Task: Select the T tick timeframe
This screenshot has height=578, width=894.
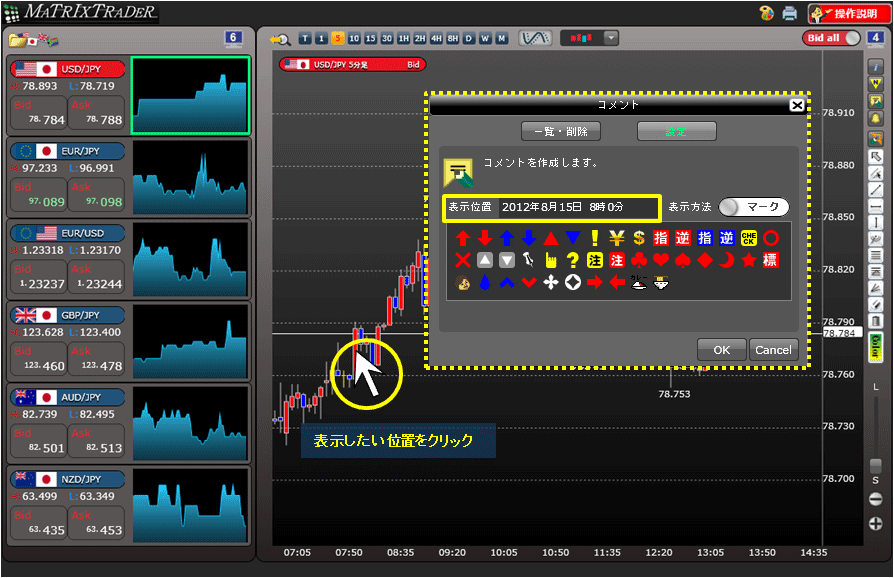Action: click(305, 38)
